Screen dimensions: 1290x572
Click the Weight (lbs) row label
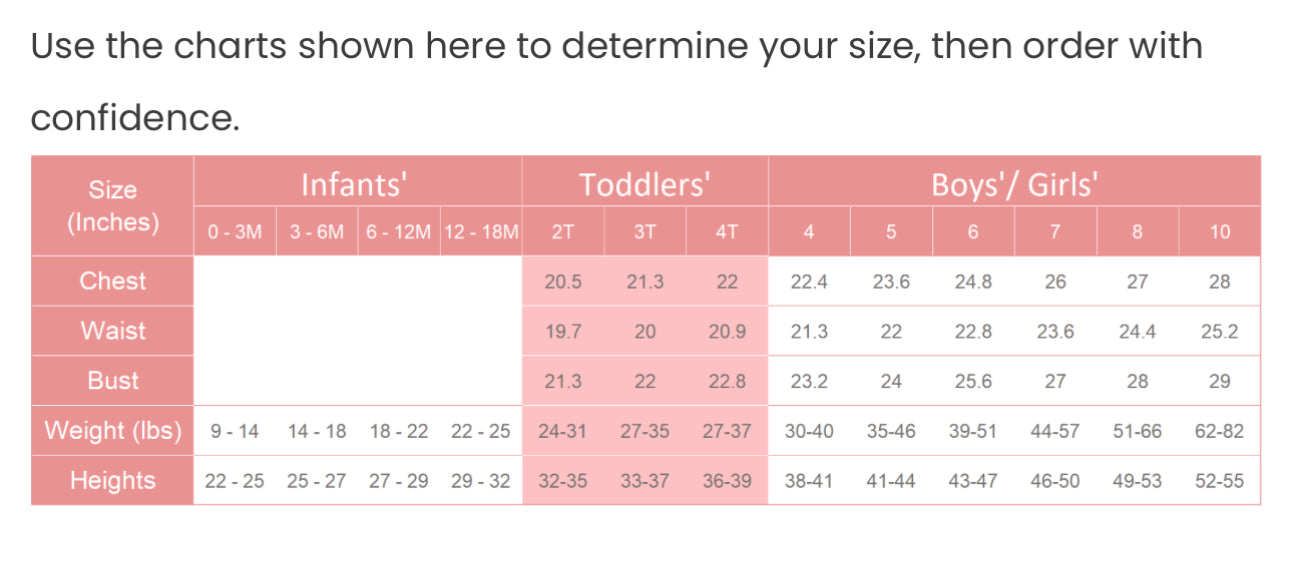tap(113, 431)
